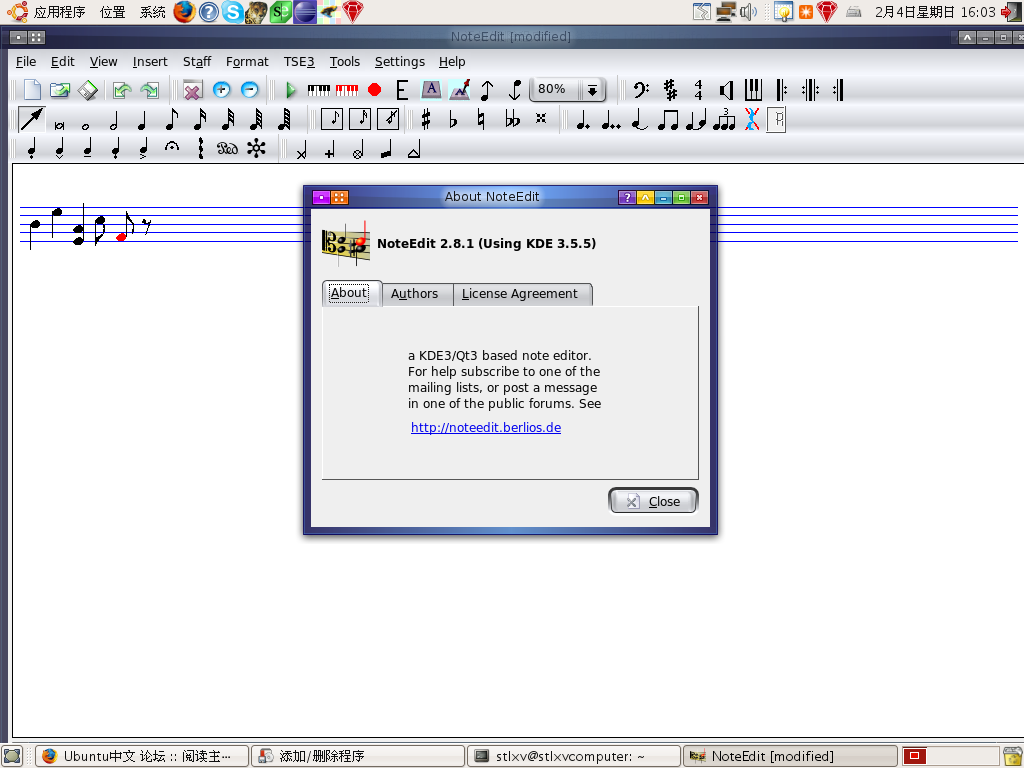Toggle the pedal off asterisk marking
This screenshot has height=768, width=1024.
click(x=256, y=149)
